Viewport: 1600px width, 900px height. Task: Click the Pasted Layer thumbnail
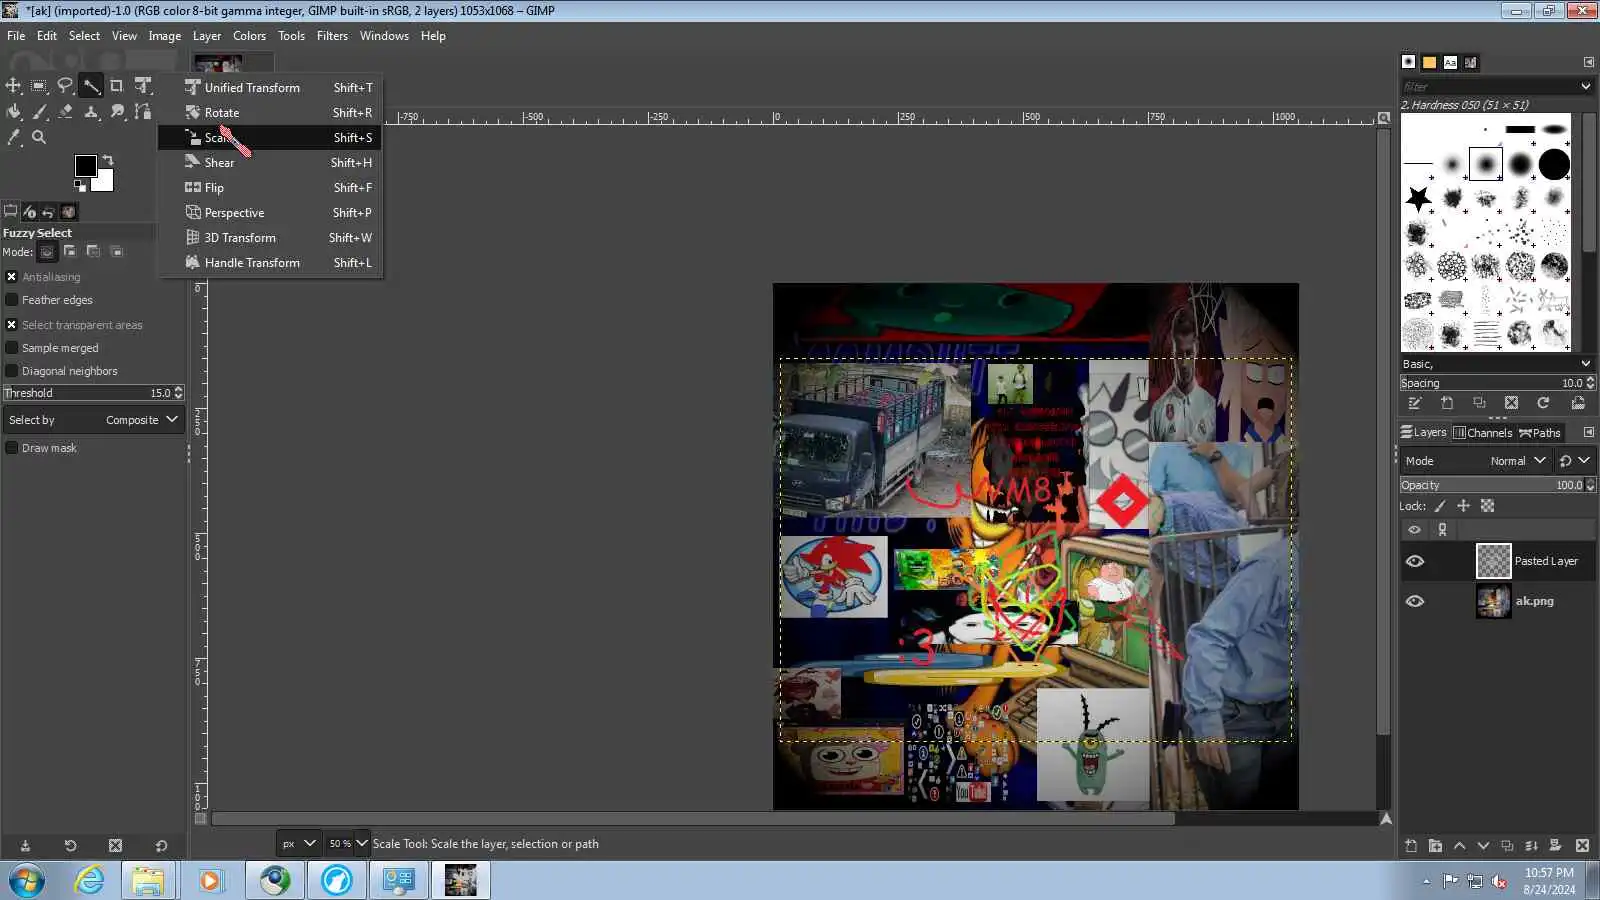click(x=1493, y=561)
